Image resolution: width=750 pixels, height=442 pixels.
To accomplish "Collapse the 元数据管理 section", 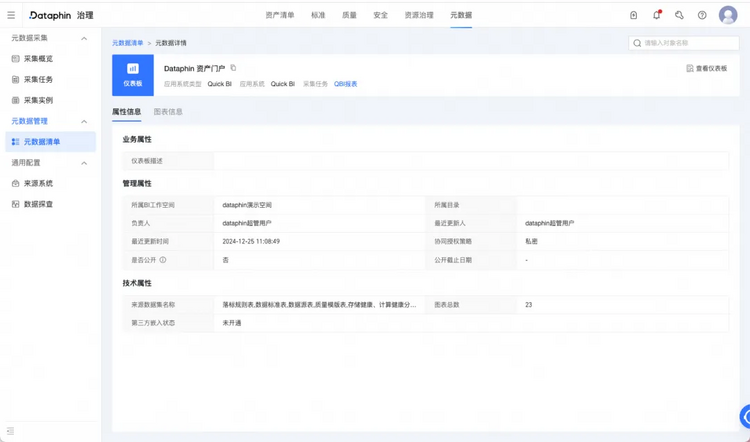I will pyautogui.click(x=84, y=122).
